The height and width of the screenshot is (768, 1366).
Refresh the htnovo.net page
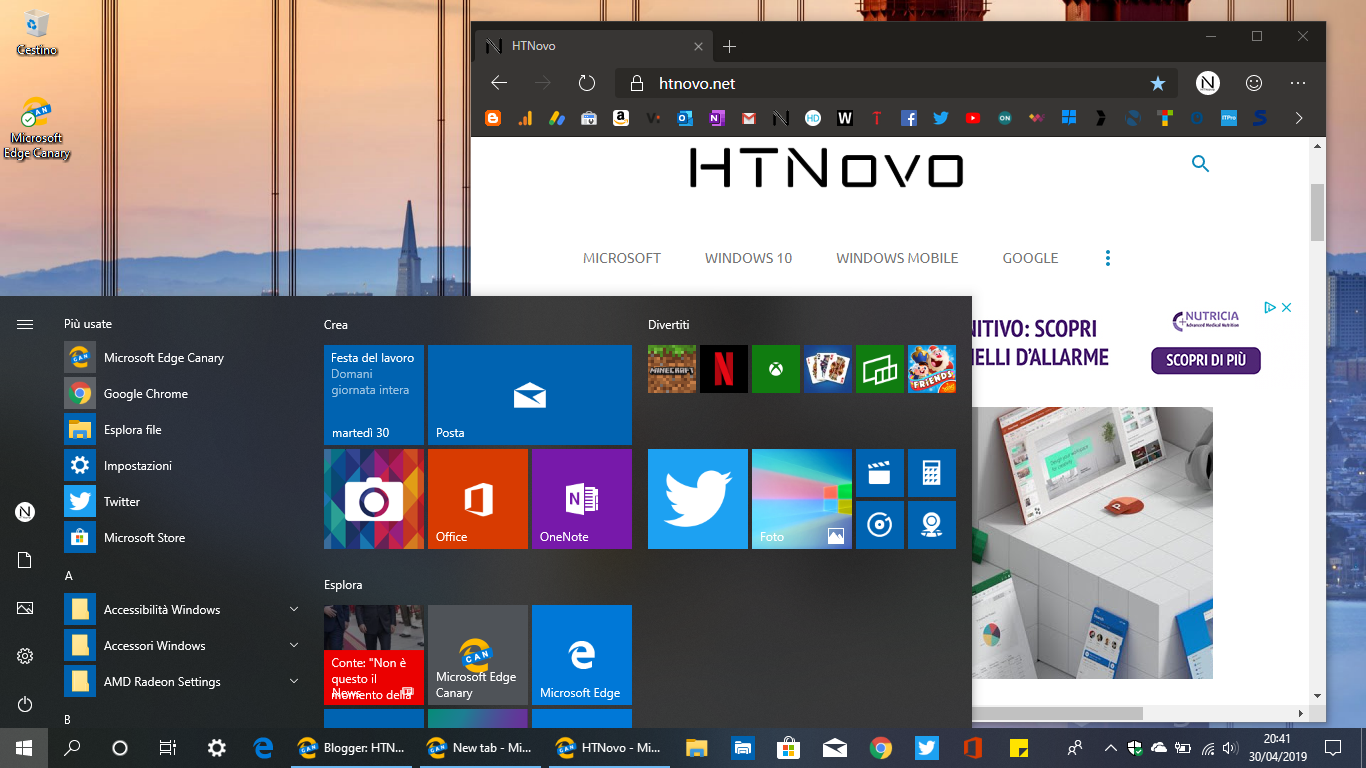tap(587, 83)
